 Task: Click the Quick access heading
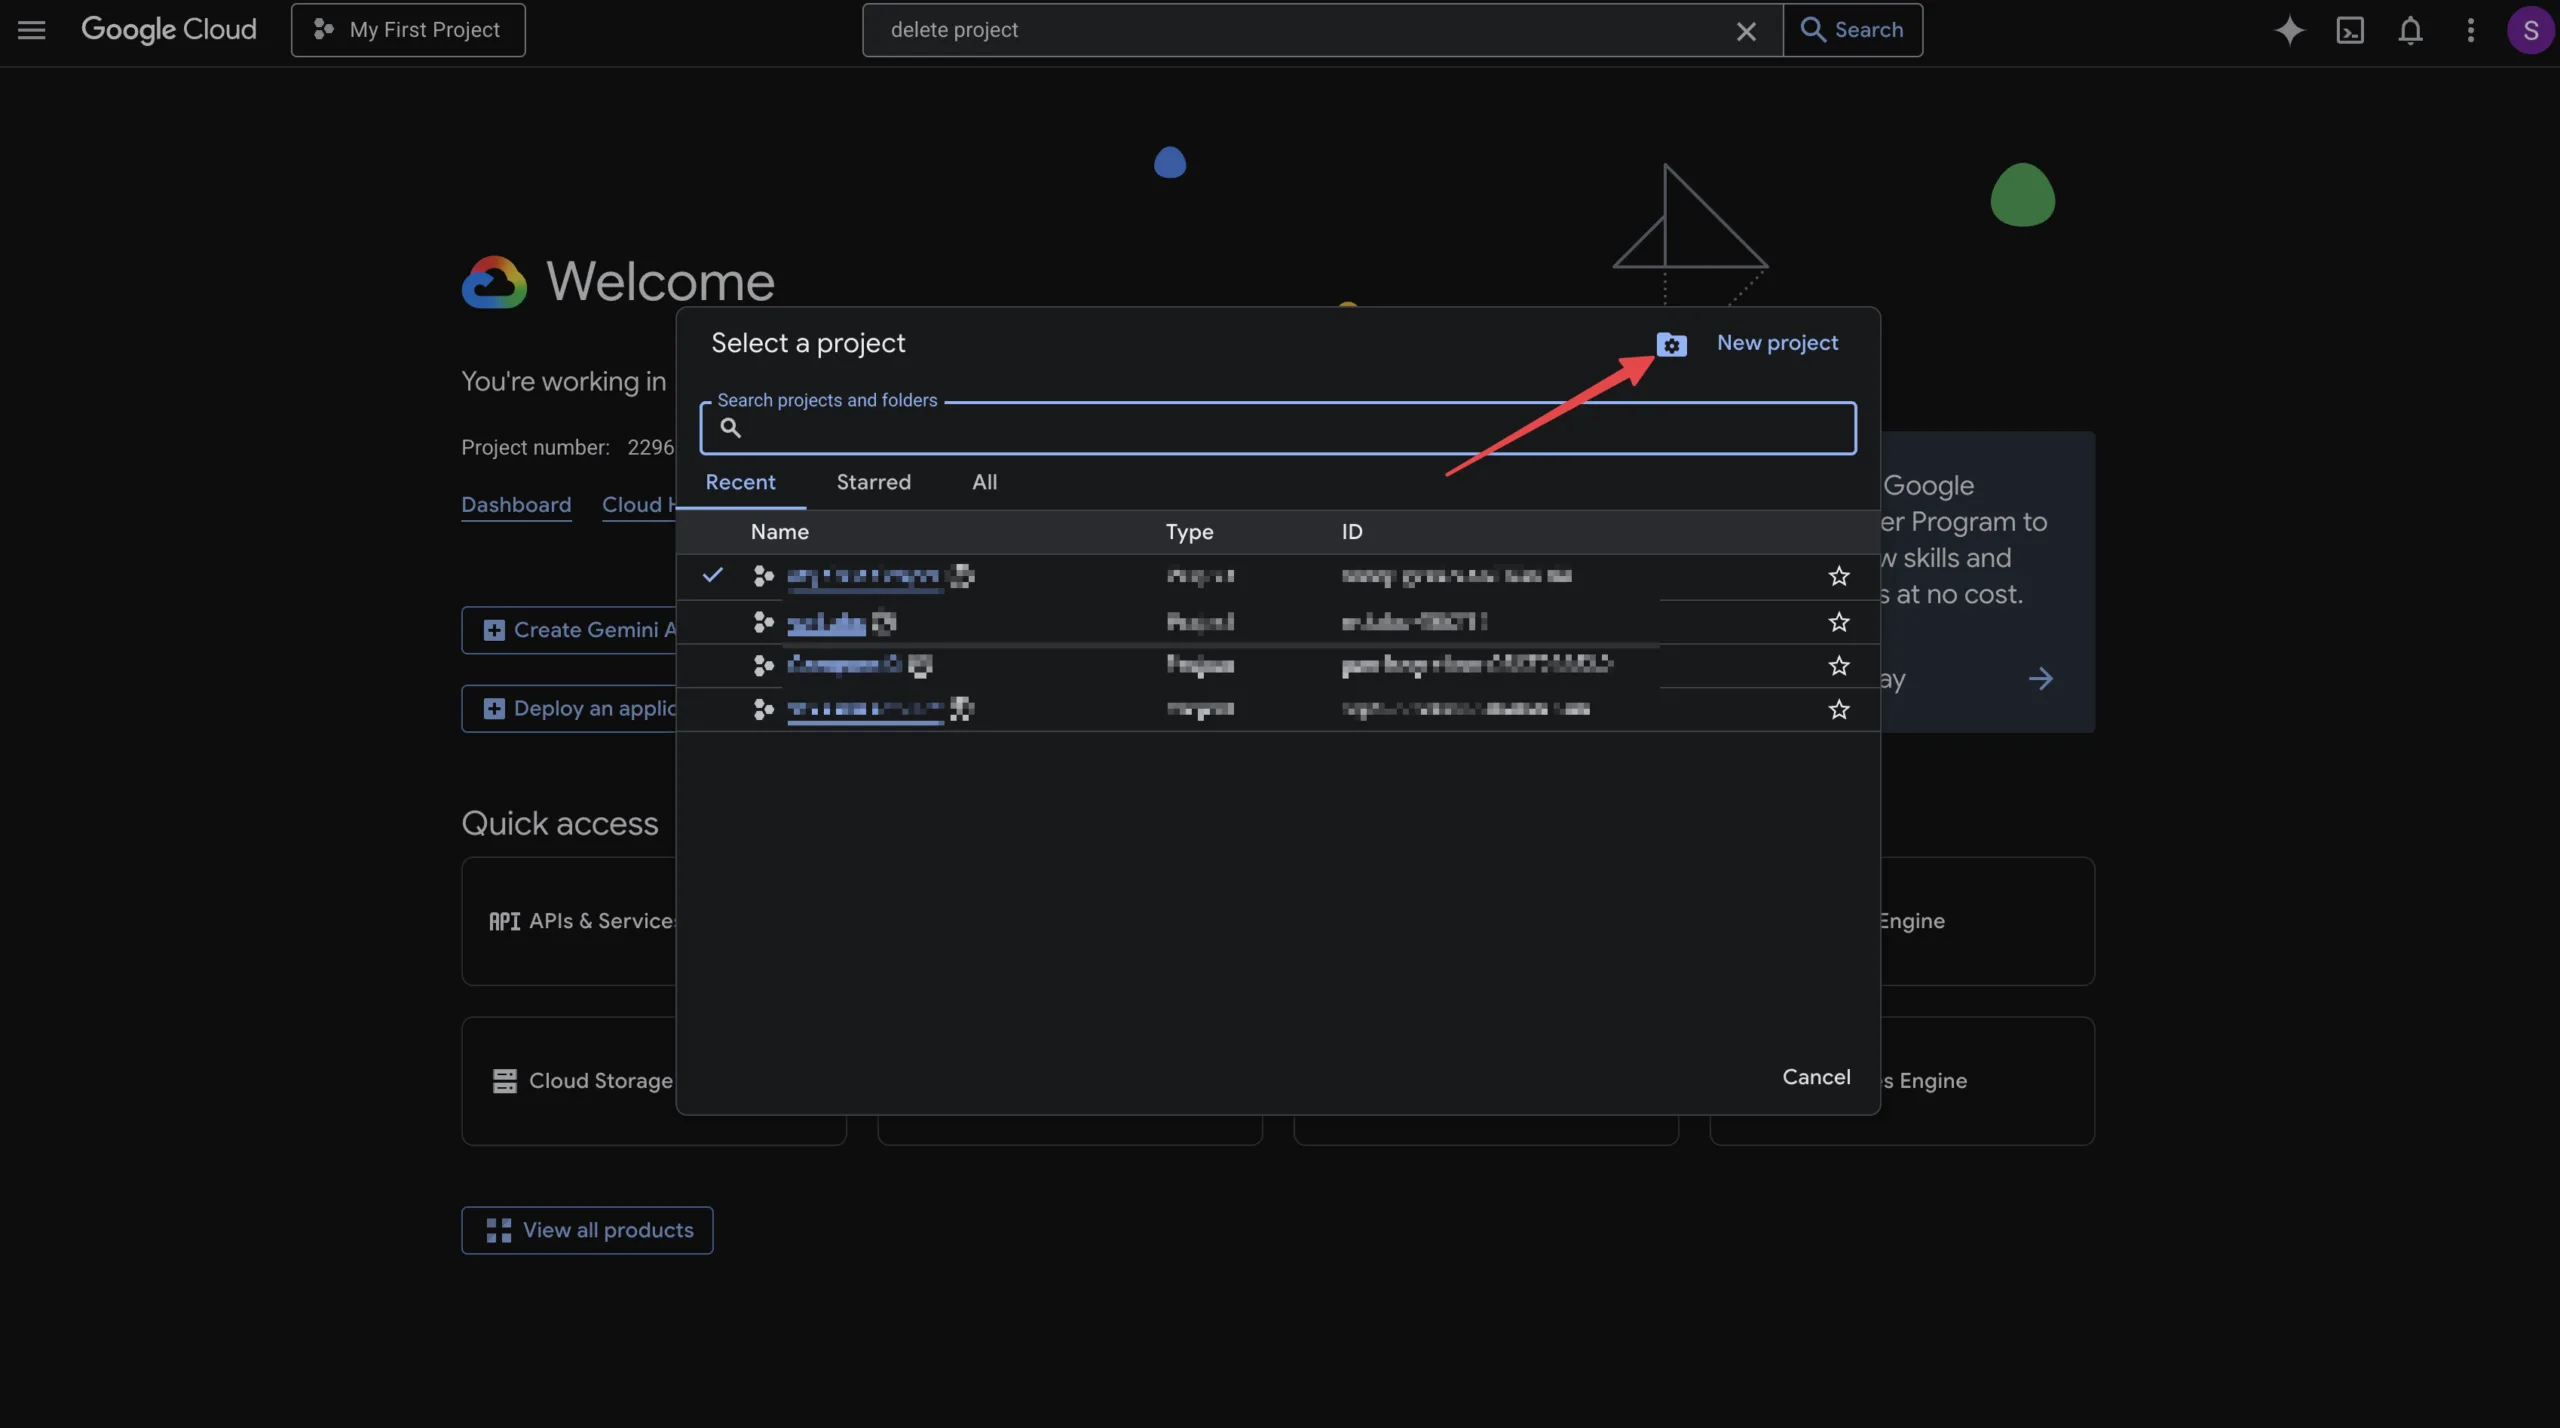[x=560, y=823]
